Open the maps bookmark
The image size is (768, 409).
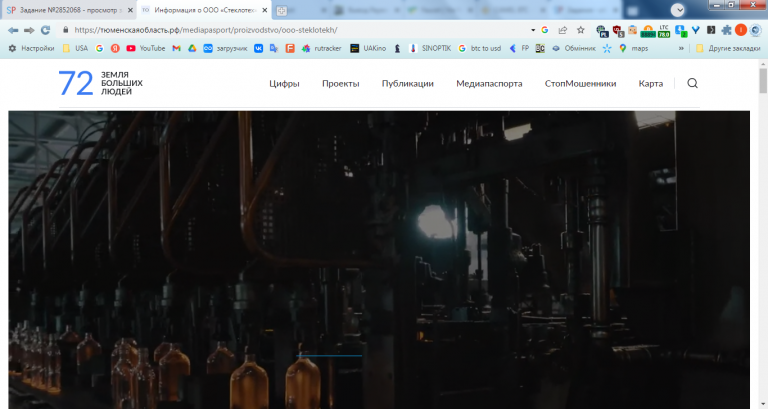[634, 48]
